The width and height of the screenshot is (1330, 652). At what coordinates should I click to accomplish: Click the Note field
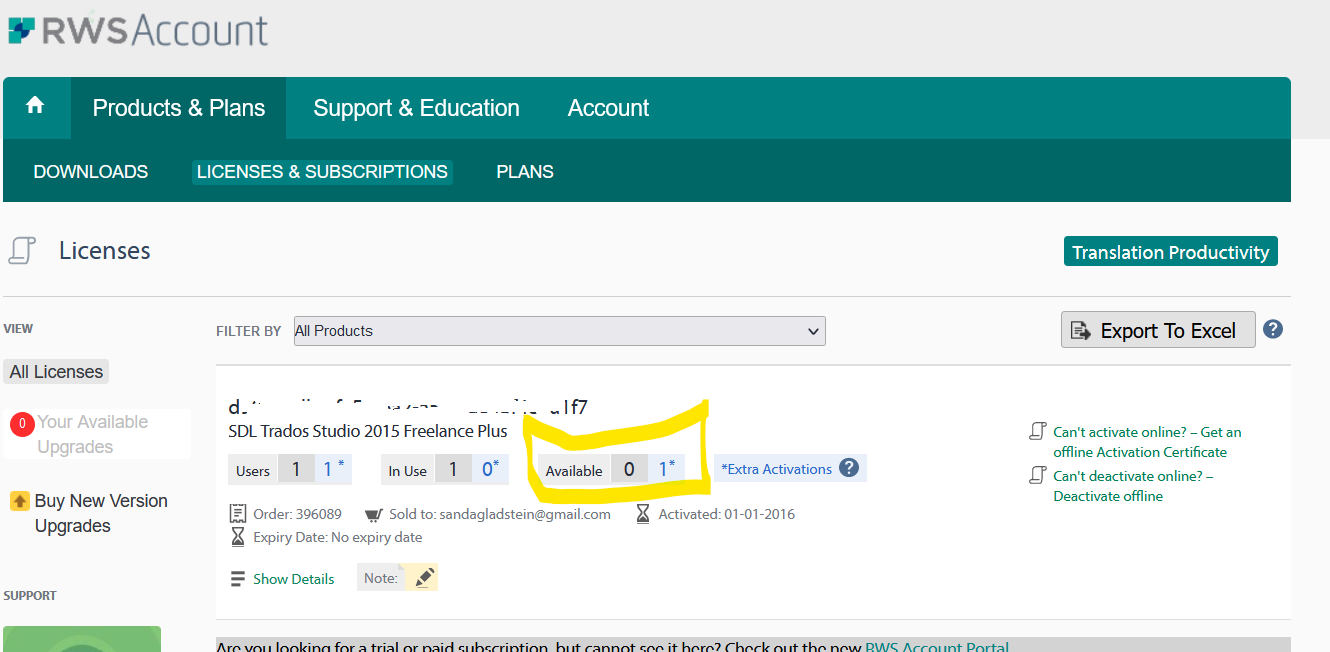(397, 578)
